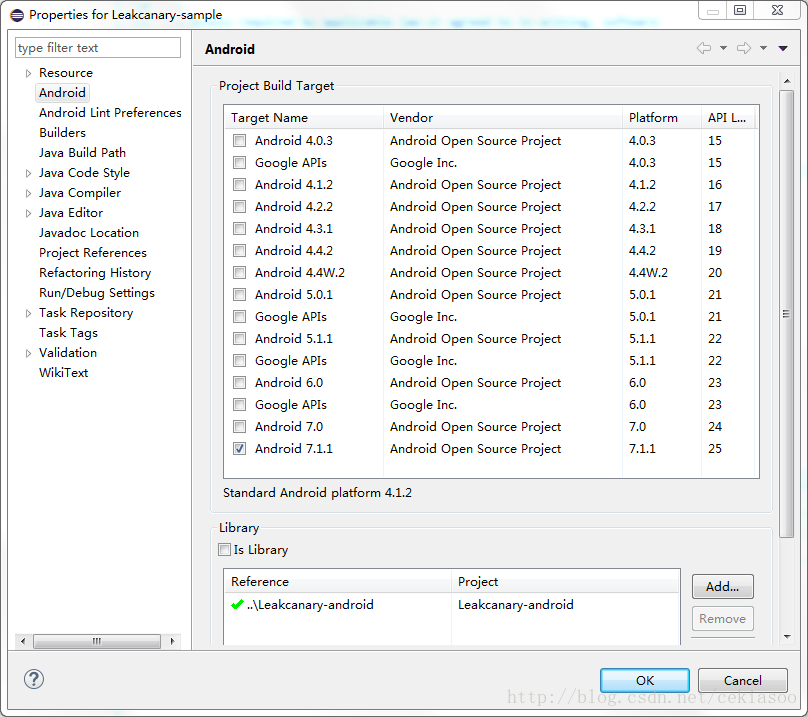Click the Remove library button
Viewport: 808px width, 717px height.
point(722,619)
